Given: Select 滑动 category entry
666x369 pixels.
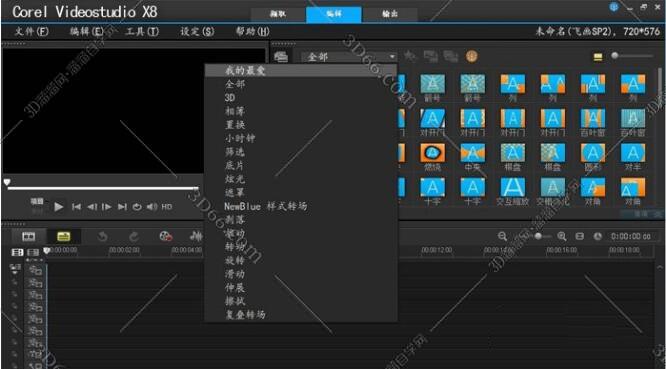Looking at the screenshot, I should point(235,274).
